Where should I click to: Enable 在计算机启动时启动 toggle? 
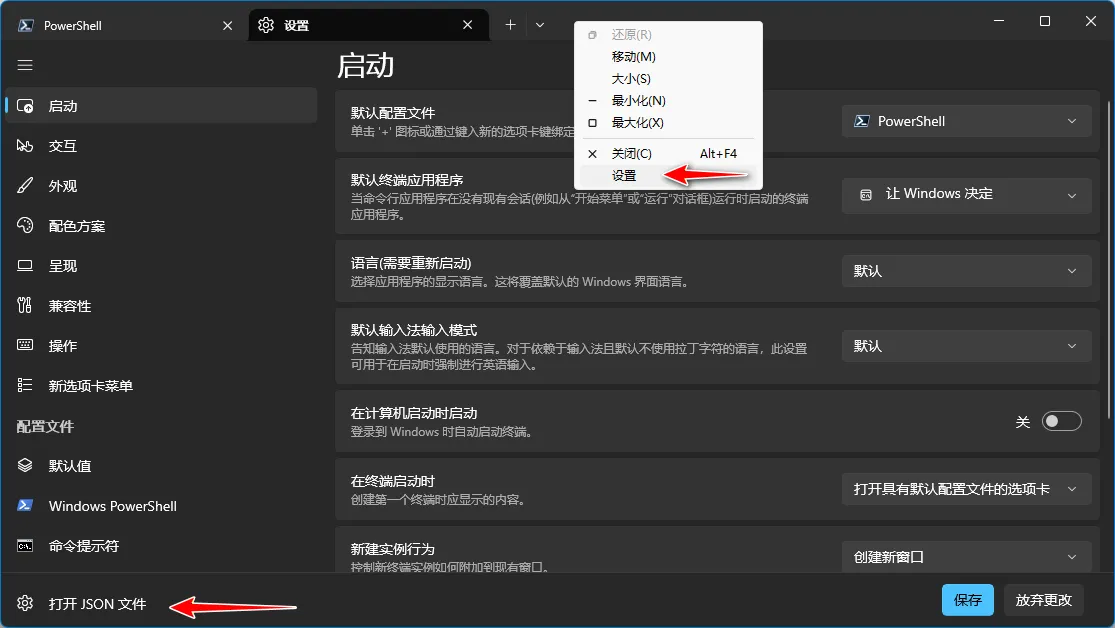pos(1062,421)
